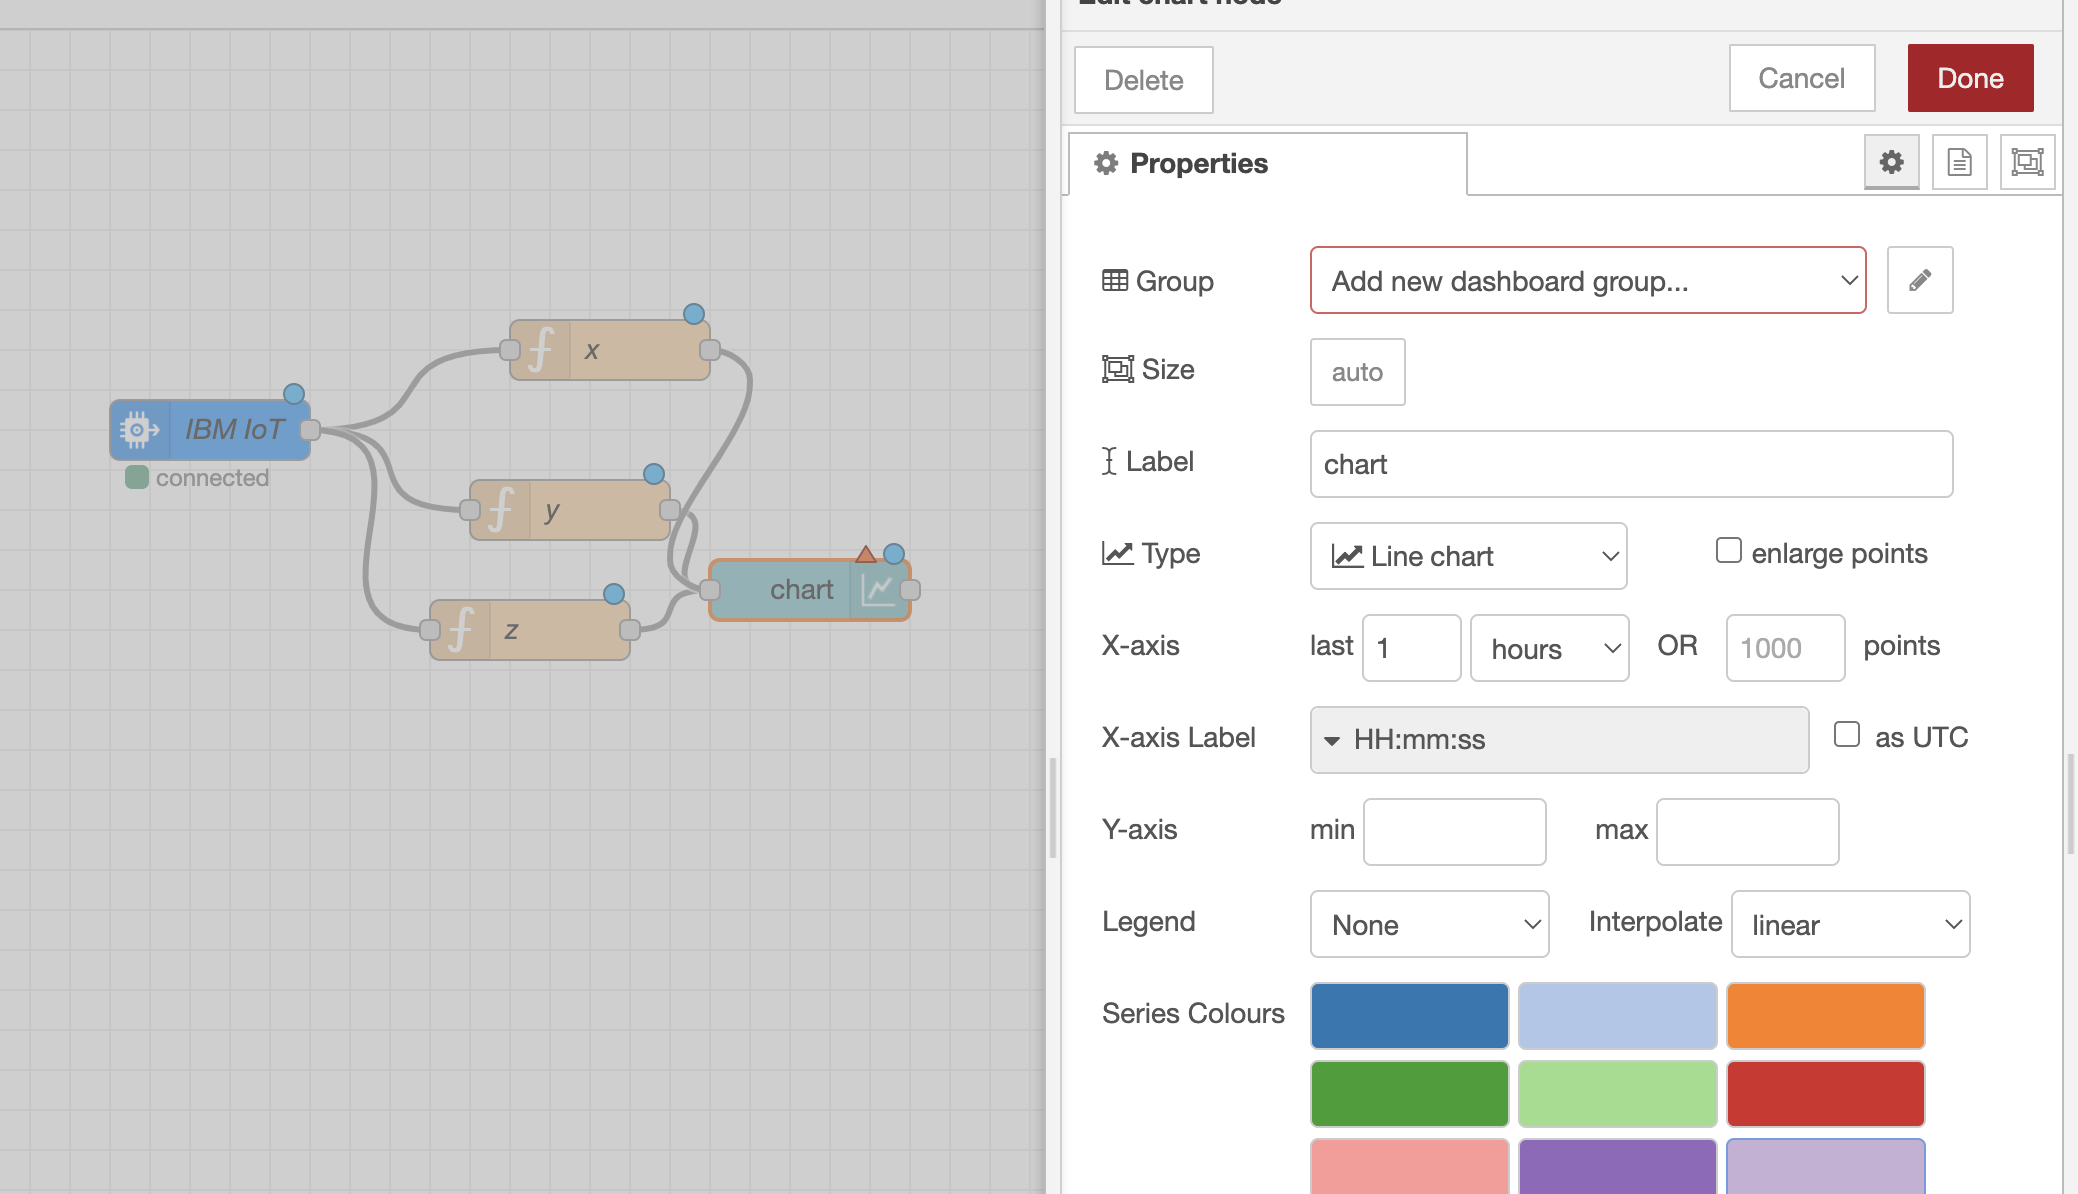Open the Group dropdown
The width and height of the screenshot is (2078, 1194).
pyautogui.click(x=1587, y=281)
